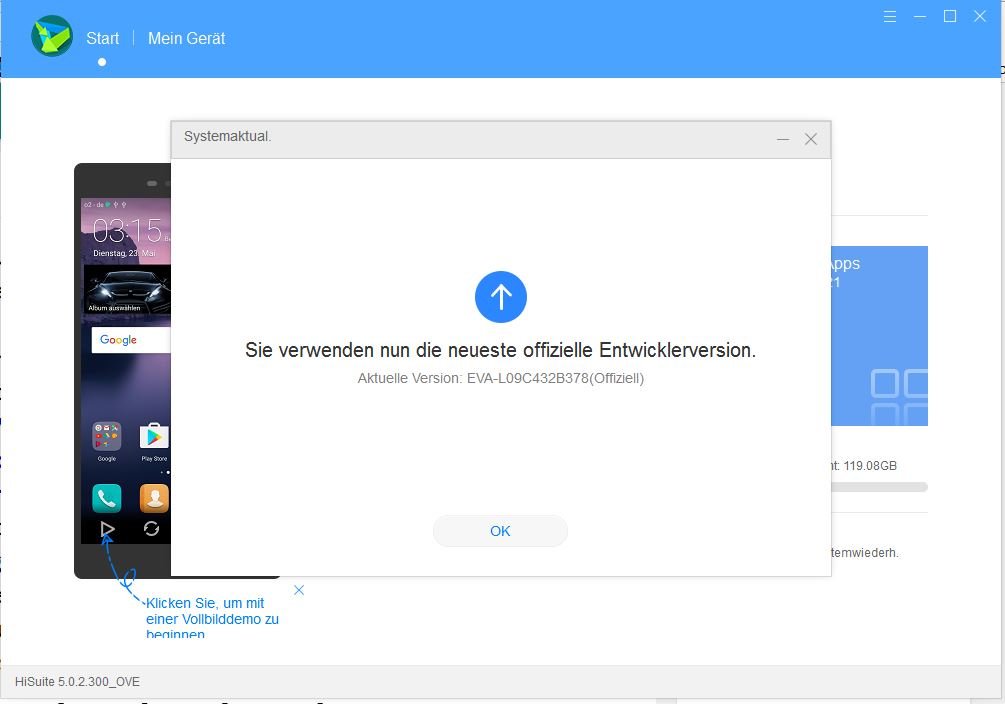Click the Klicken Sie, um mit einer Vollbilddemo hint text
Viewport: 1005px width, 704px height.
click(212, 618)
